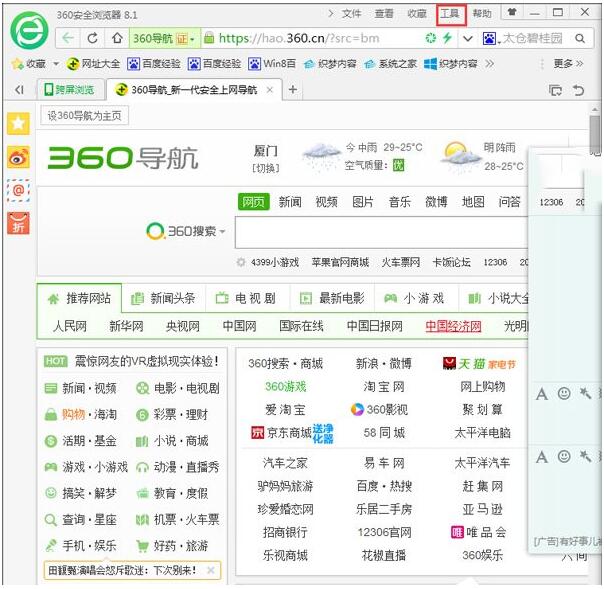Open the 中国经济网 link
Image resolution: width=604 pixels, height=589 pixels.
453,326
